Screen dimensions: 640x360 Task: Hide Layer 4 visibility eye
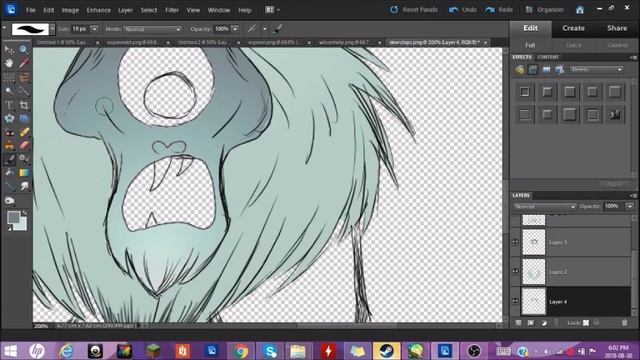coord(515,301)
